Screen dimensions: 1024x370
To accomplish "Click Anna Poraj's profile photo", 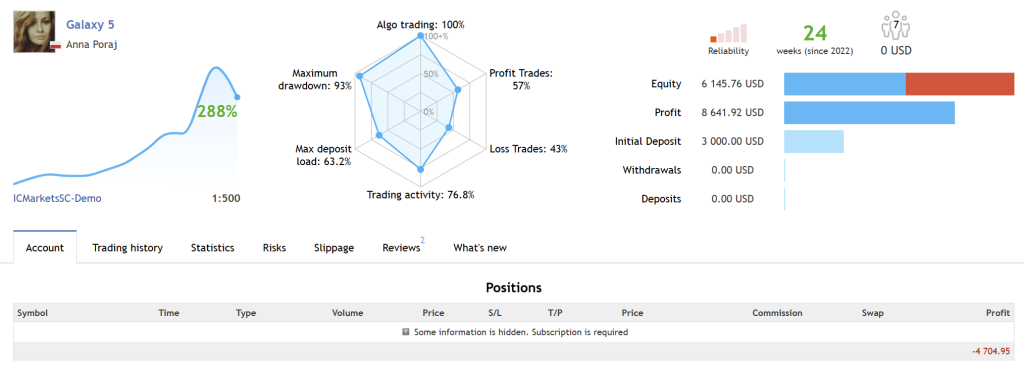I will click(x=33, y=33).
